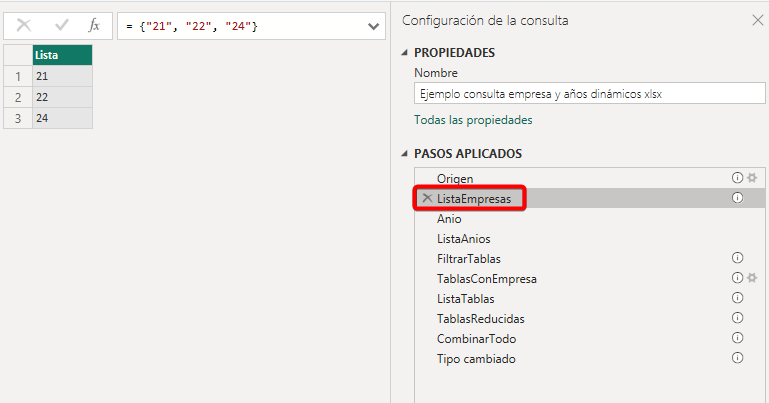Open settings gear for Origen step
The height and width of the screenshot is (403, 769).
(x=751, y=178)
